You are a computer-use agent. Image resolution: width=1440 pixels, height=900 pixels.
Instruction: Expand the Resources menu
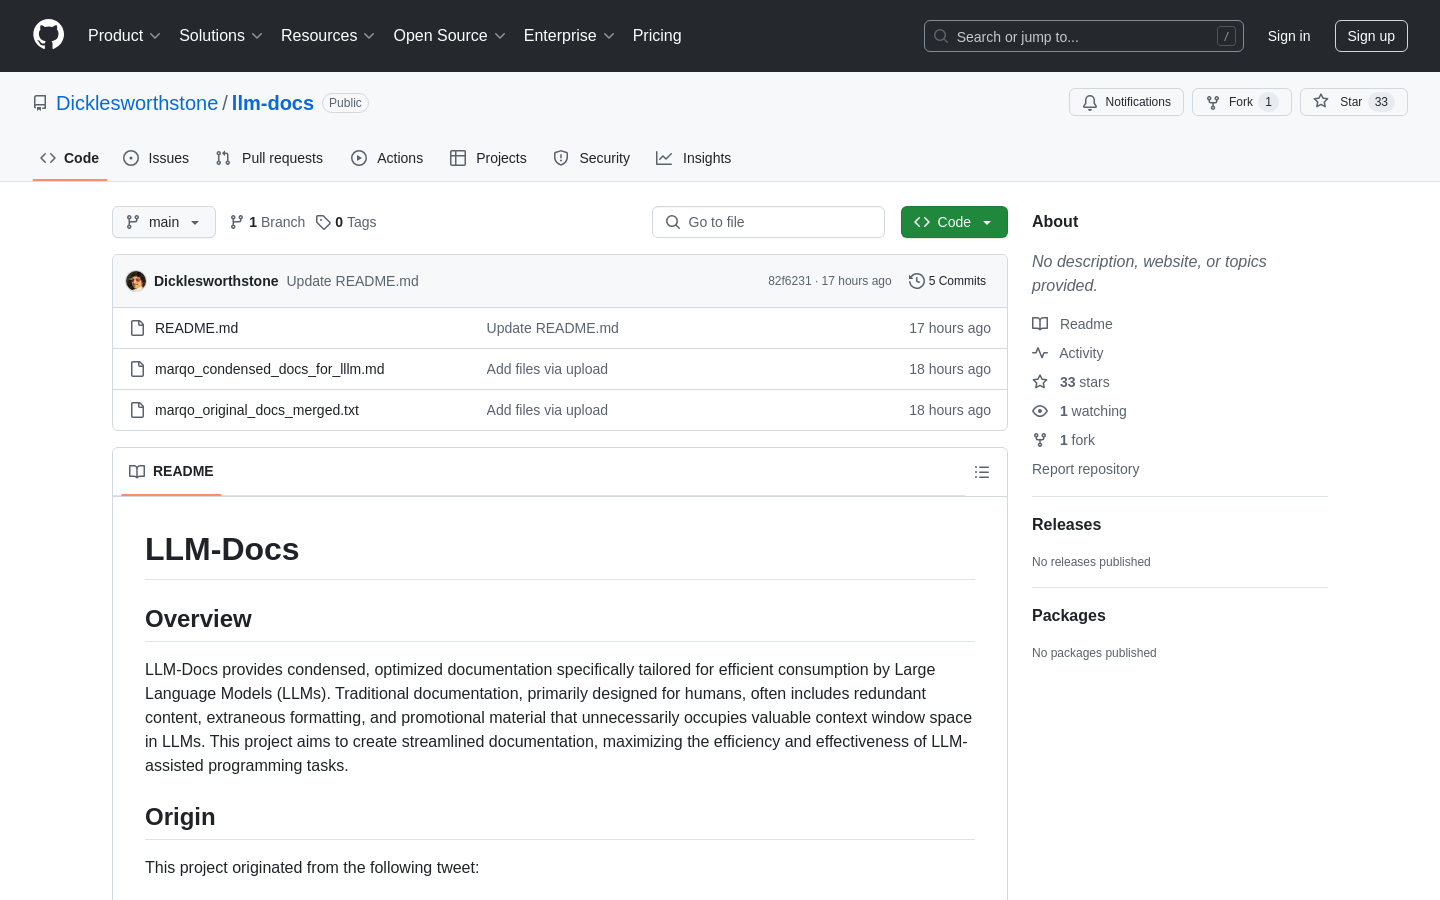(x=328, y=35)
